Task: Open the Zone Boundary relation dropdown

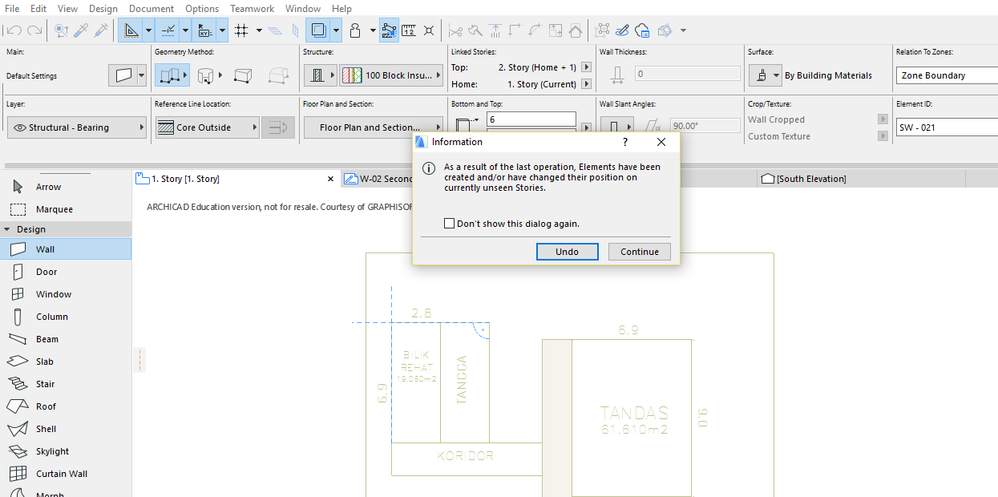Action: coord(947,76)
